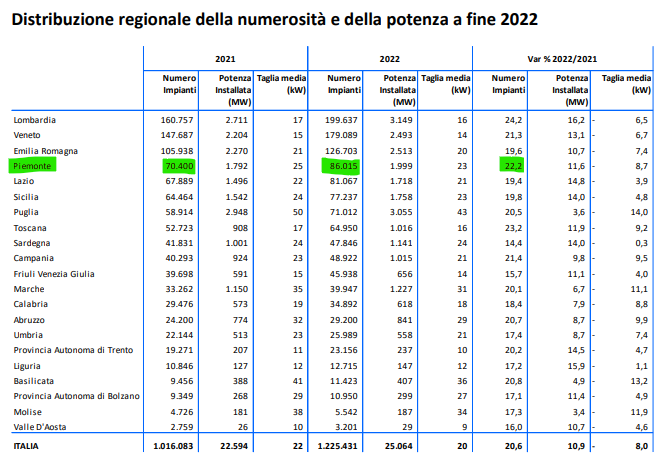Select Piemonte's 2022 value 86.015
Image resolution: width=661 pixels, height=463 pixels.
pos(341,166)
